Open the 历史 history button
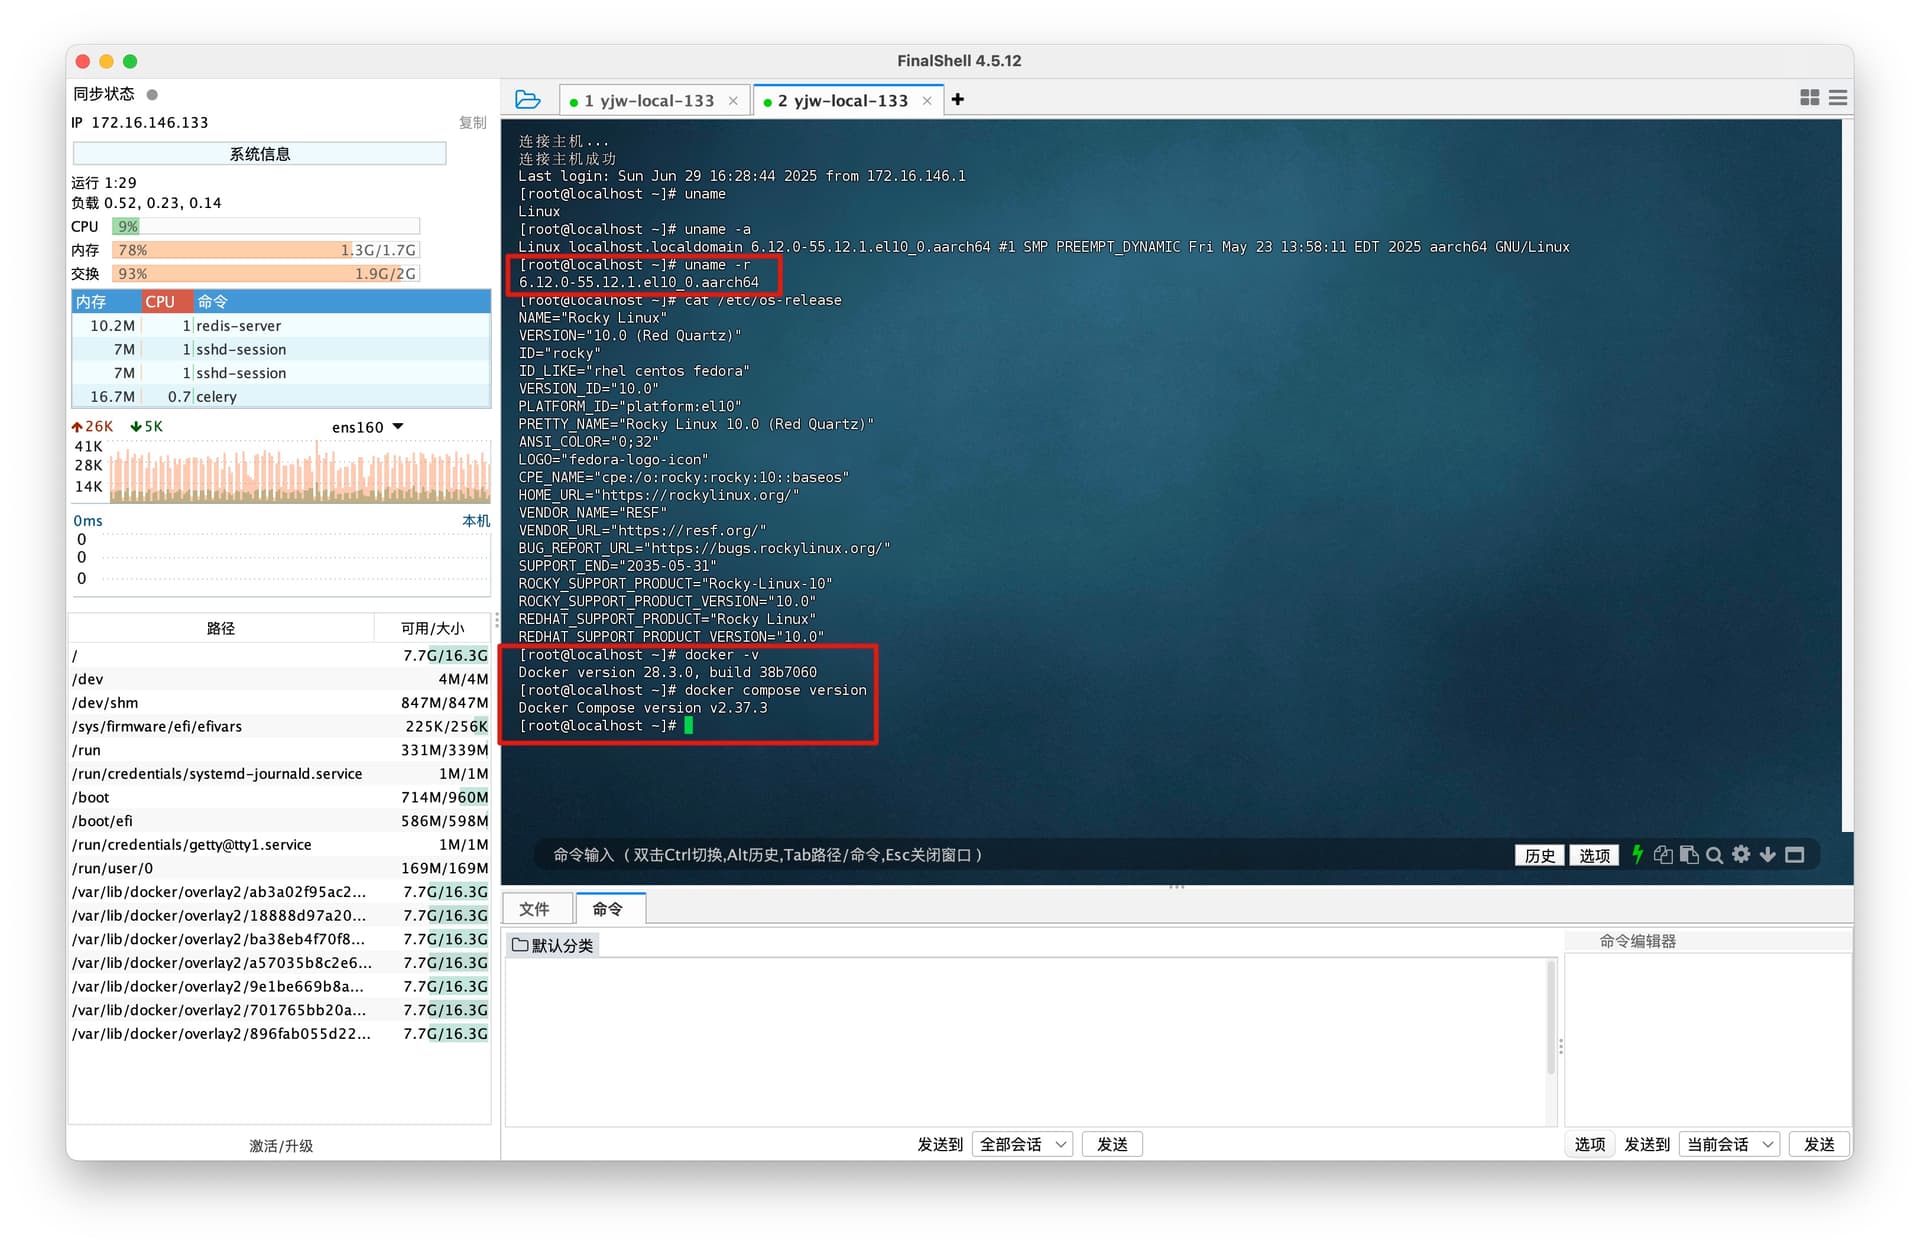 [1539, 855]
